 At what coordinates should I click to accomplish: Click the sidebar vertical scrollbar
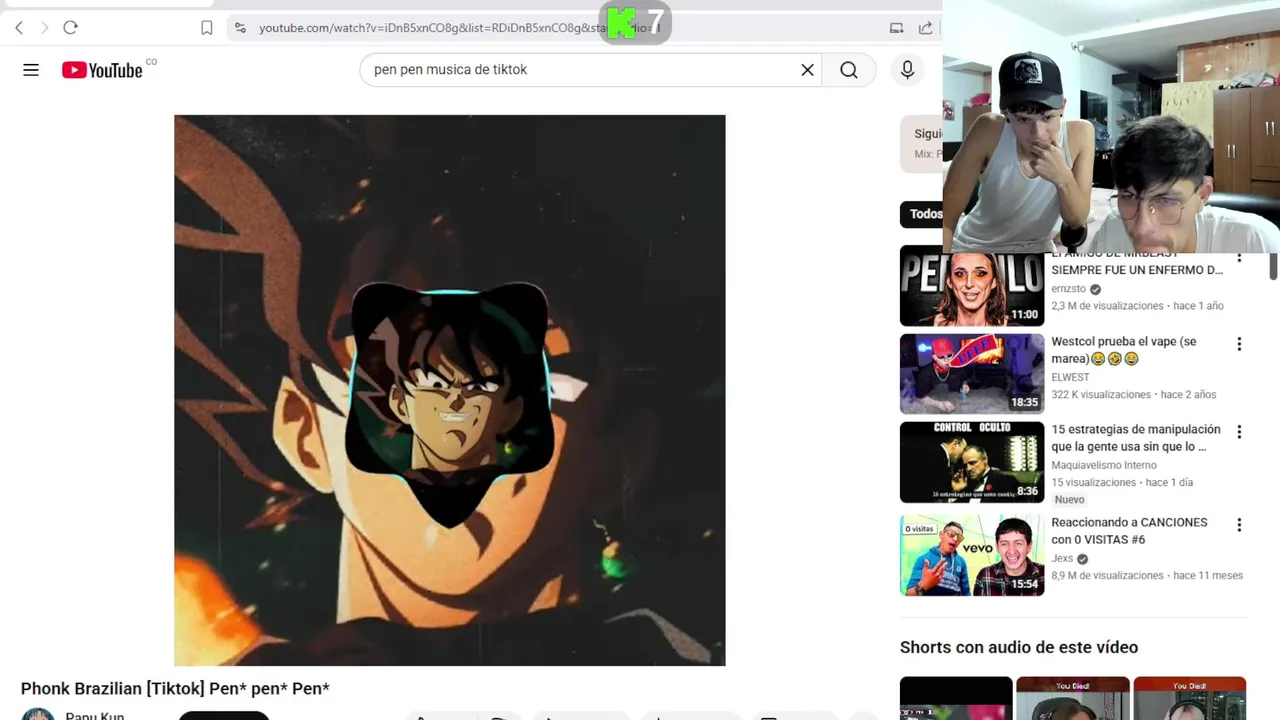click(1273, 267)
